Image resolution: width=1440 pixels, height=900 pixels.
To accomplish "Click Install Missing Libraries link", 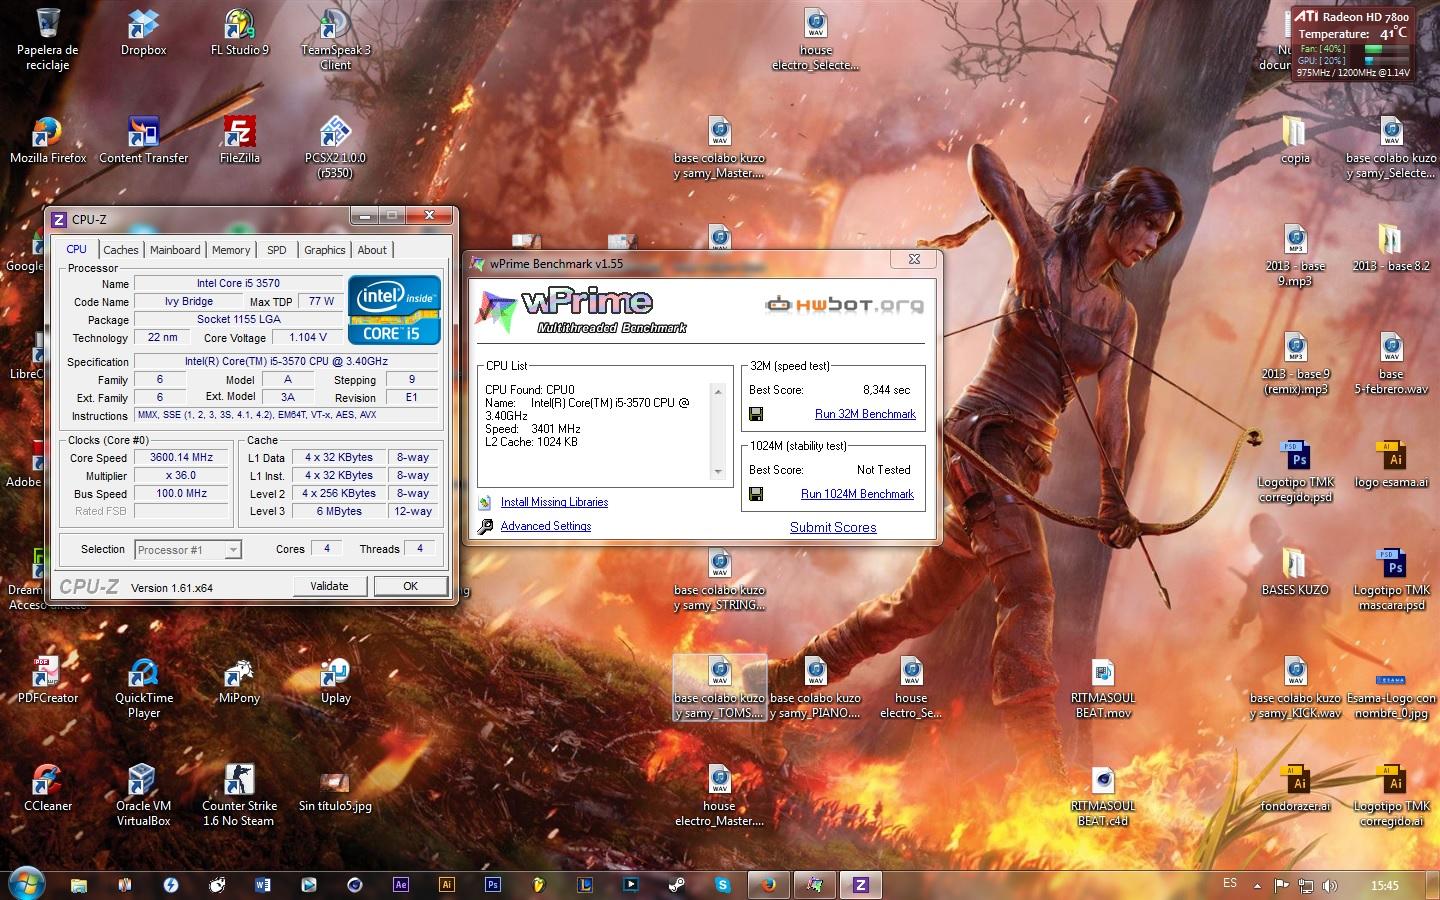I will coord(554,502).
